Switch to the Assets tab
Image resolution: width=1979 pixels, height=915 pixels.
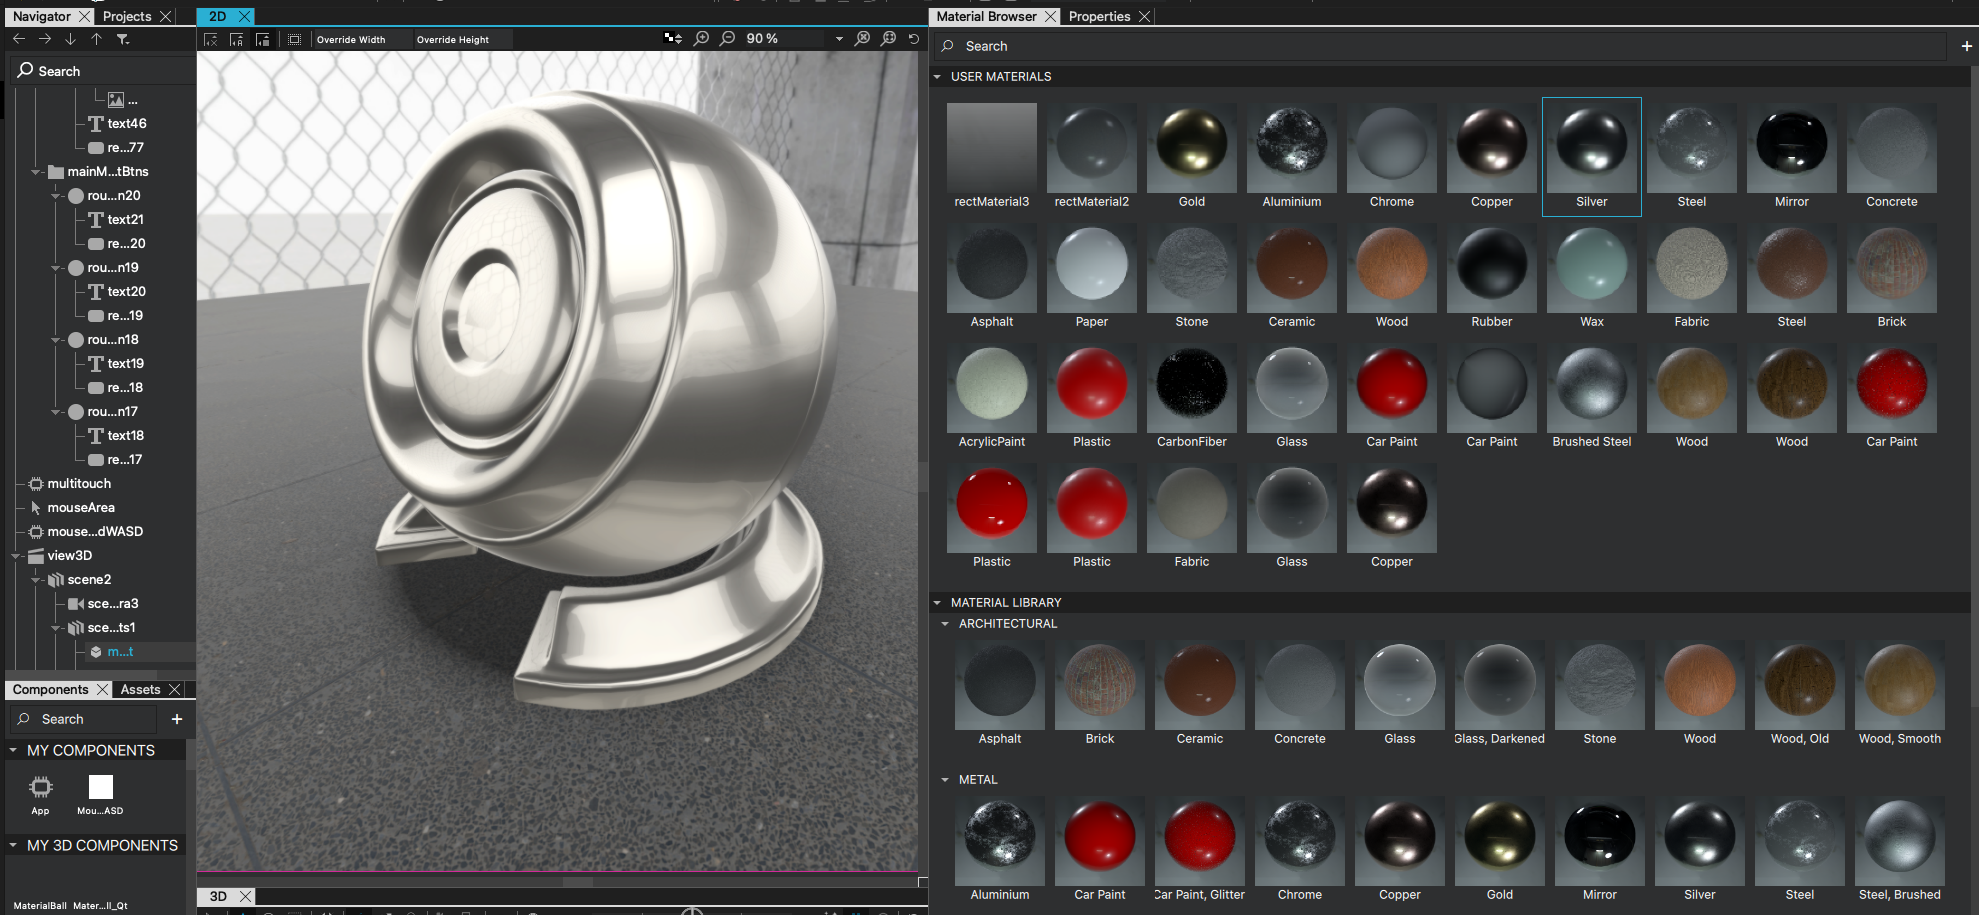140,689
